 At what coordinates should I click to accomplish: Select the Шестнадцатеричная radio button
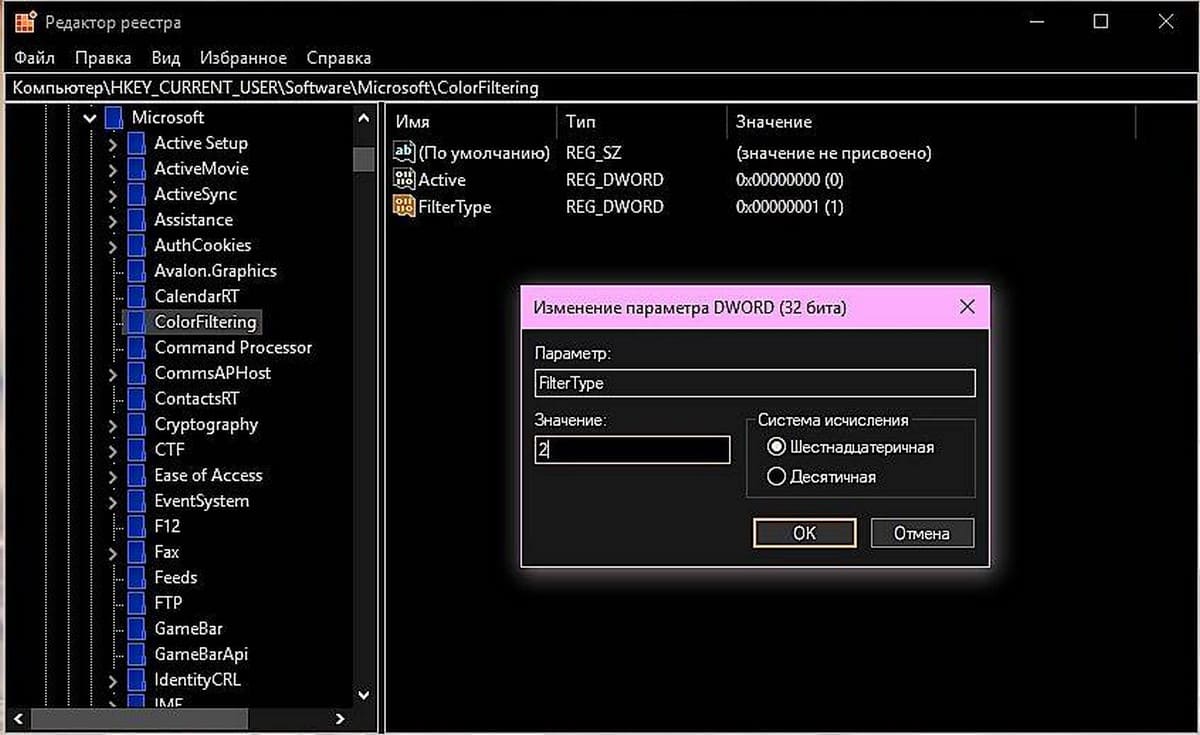coord(776,447)
